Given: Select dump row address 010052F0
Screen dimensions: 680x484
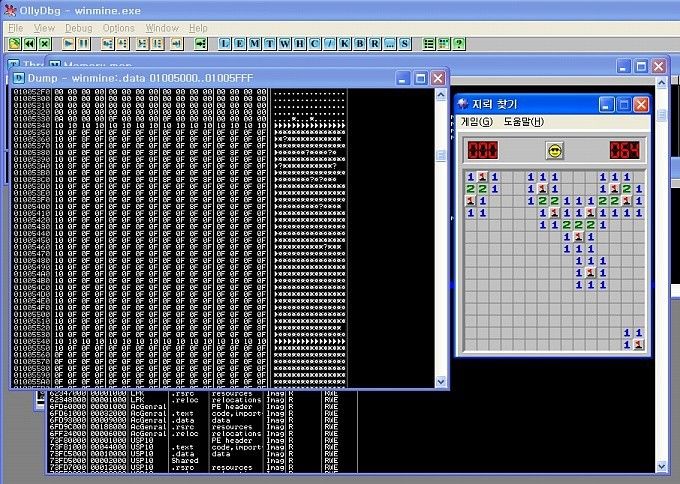Looking at the screenshot, I should click(x=32, y=92).
